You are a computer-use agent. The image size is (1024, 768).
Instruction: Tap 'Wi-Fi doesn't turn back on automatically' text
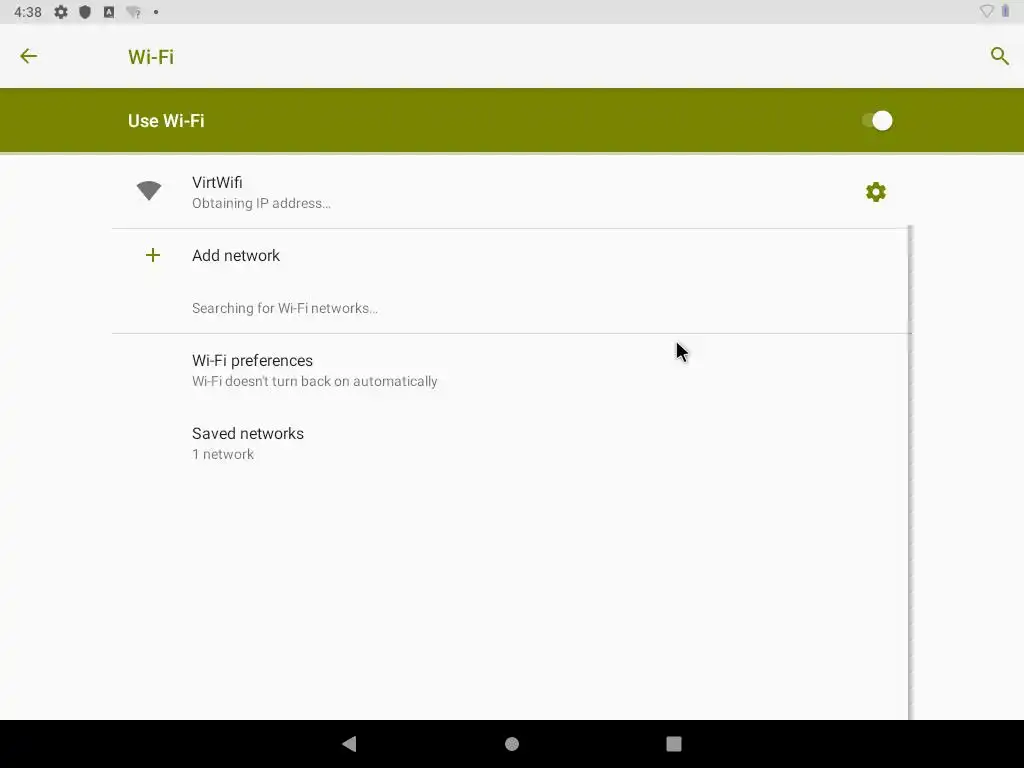point(315,381)
